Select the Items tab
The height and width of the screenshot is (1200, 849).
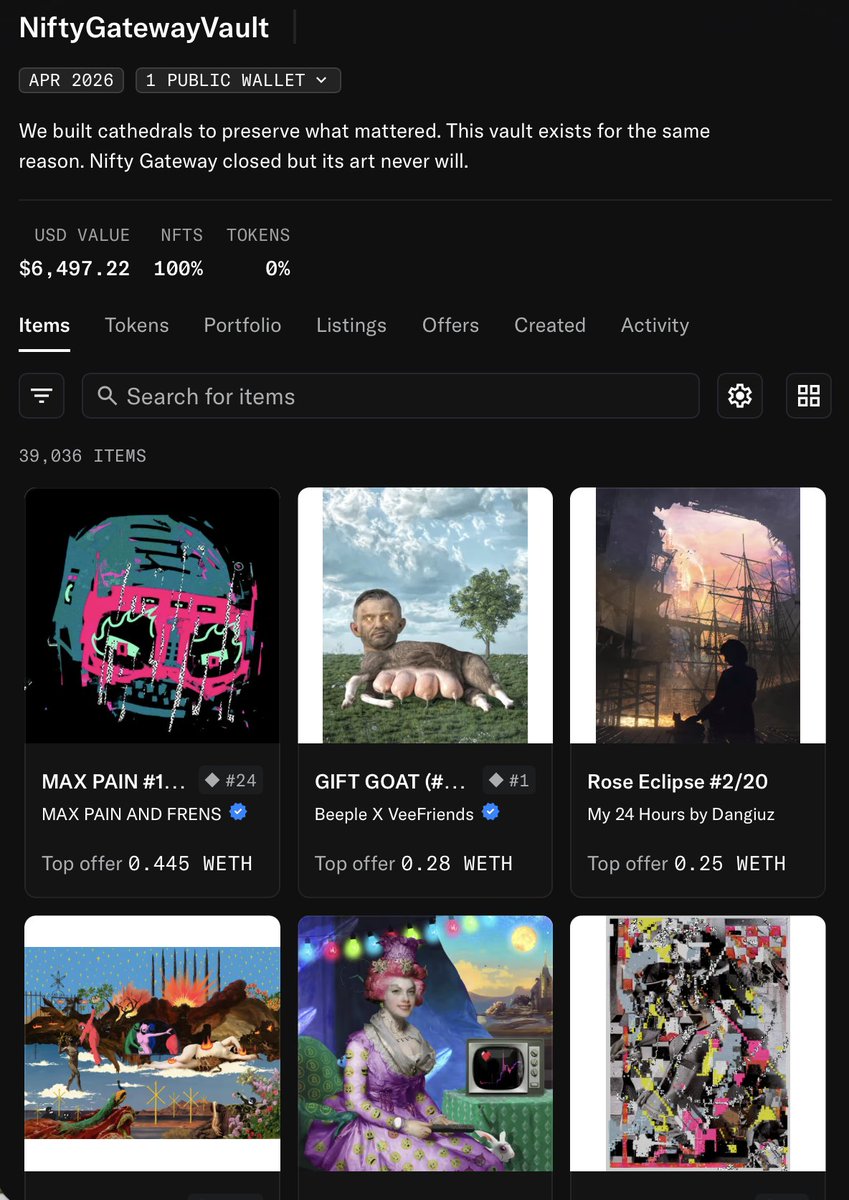click(x=44, y=325)
